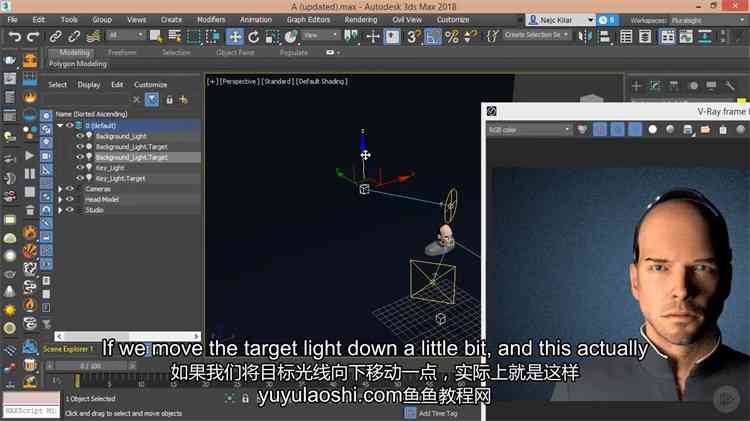Screen dimensions: 750x421
Task: Open the Display tab monitor icon in command panel
Action: 711,86
